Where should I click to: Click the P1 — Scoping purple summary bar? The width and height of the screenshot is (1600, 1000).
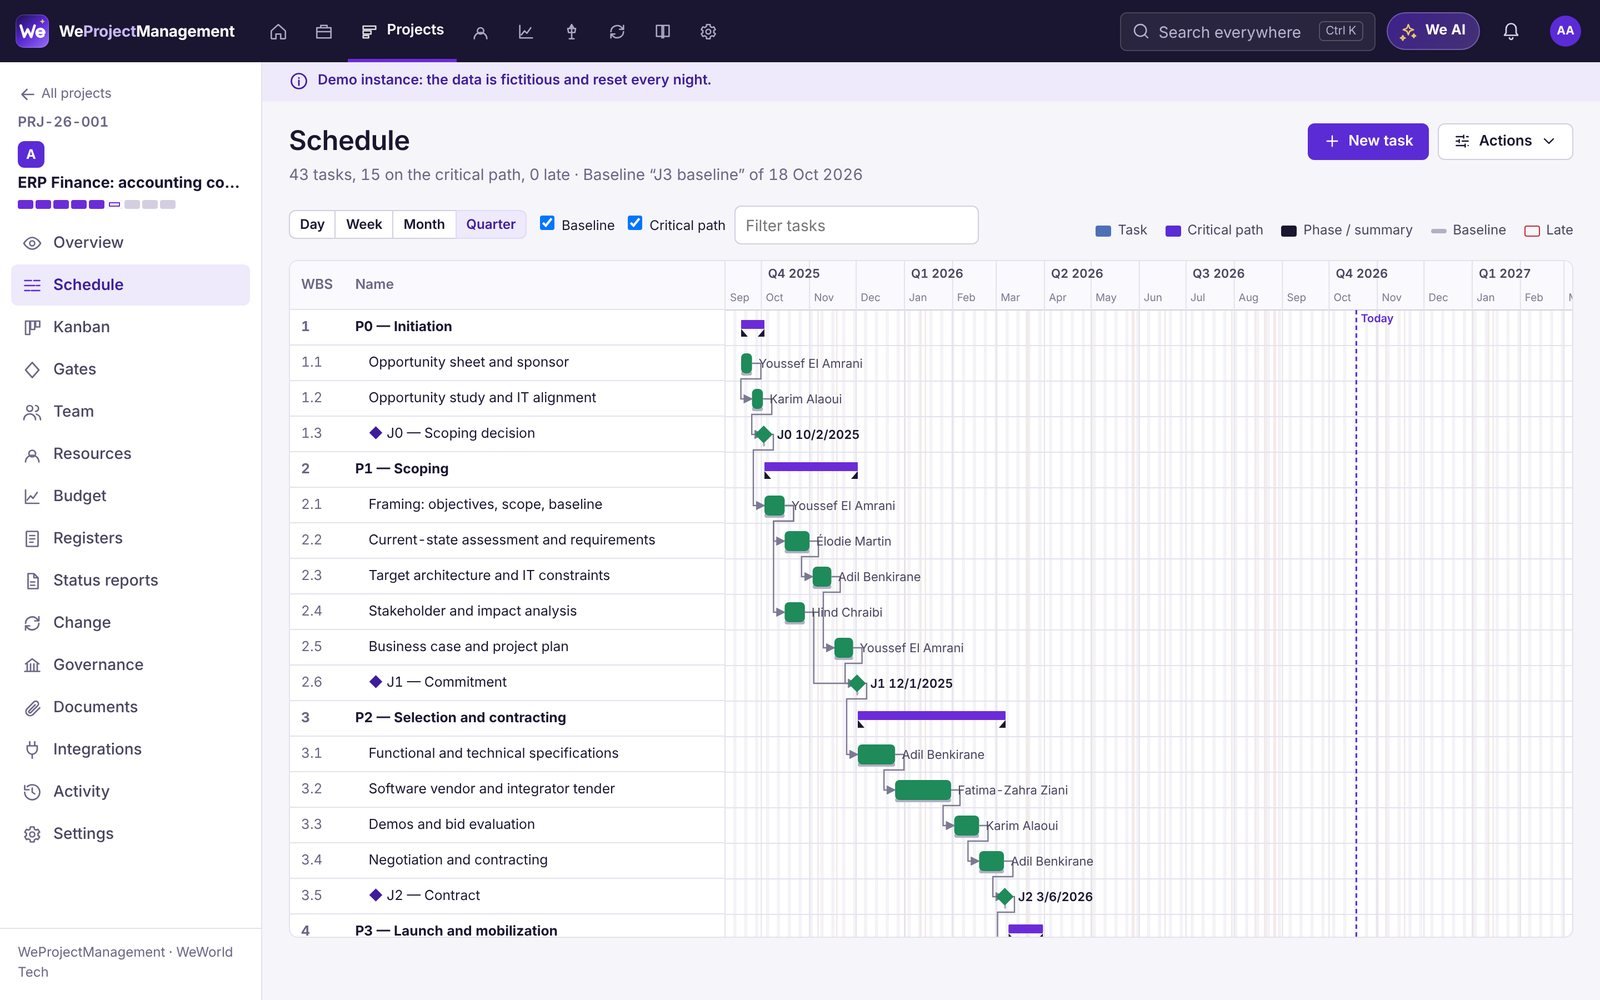[811, 467]
